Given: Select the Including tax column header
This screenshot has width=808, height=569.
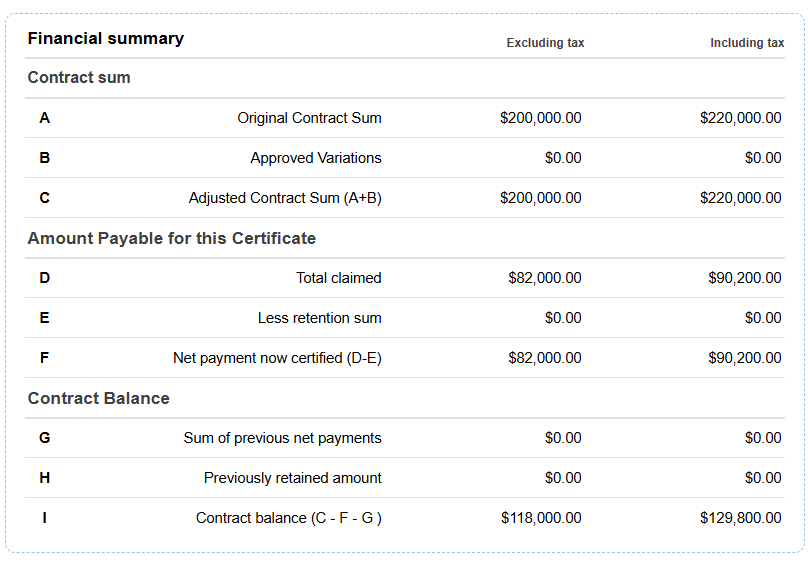Looking at the screenshot, I should coord(747,43).
